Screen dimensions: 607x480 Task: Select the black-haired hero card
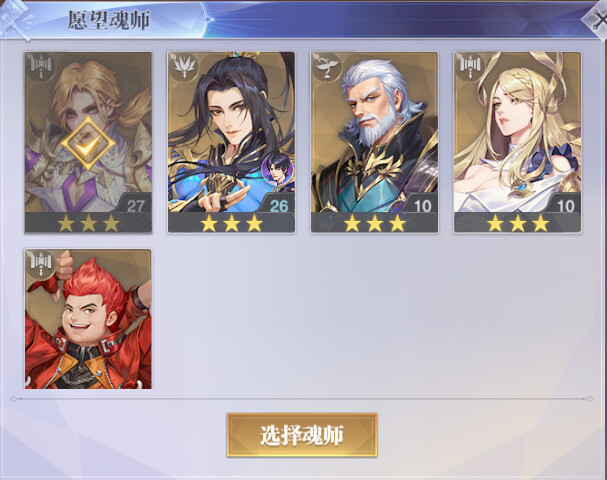231,142
